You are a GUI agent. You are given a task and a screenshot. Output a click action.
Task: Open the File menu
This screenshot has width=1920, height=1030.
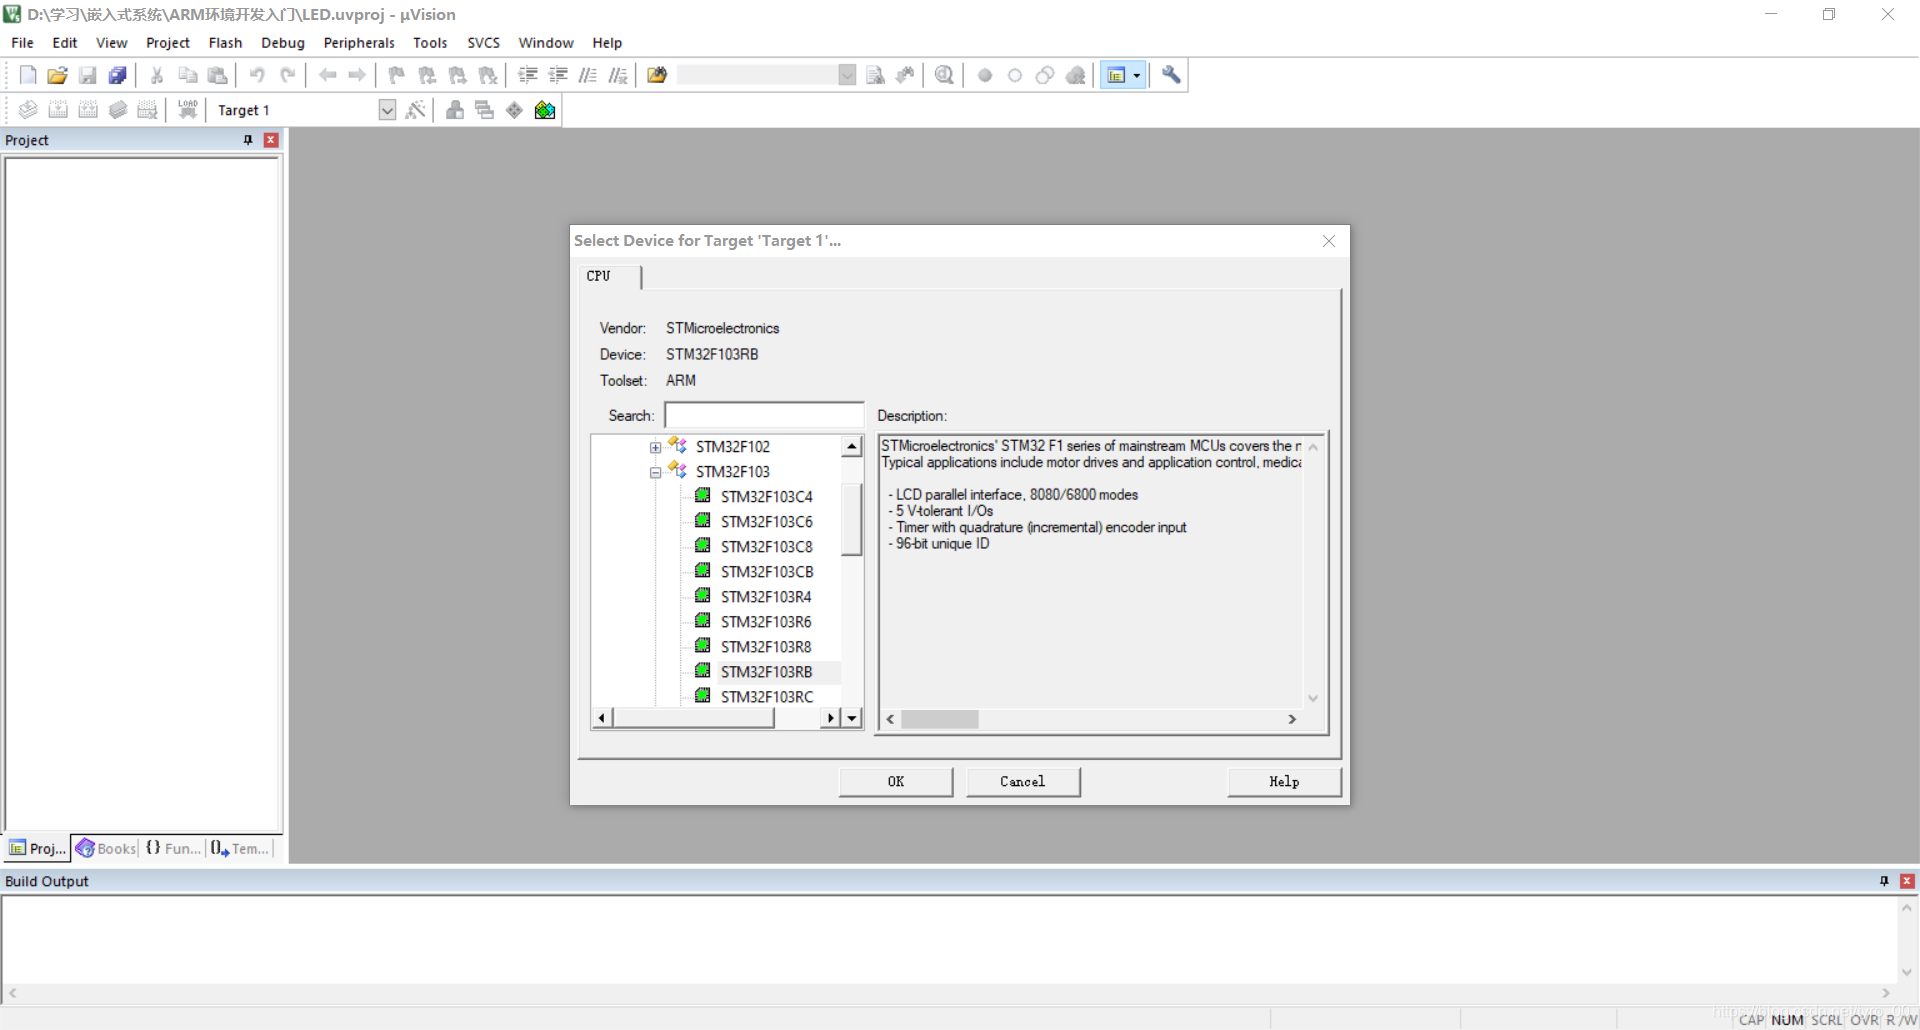(x=22, y=43)
